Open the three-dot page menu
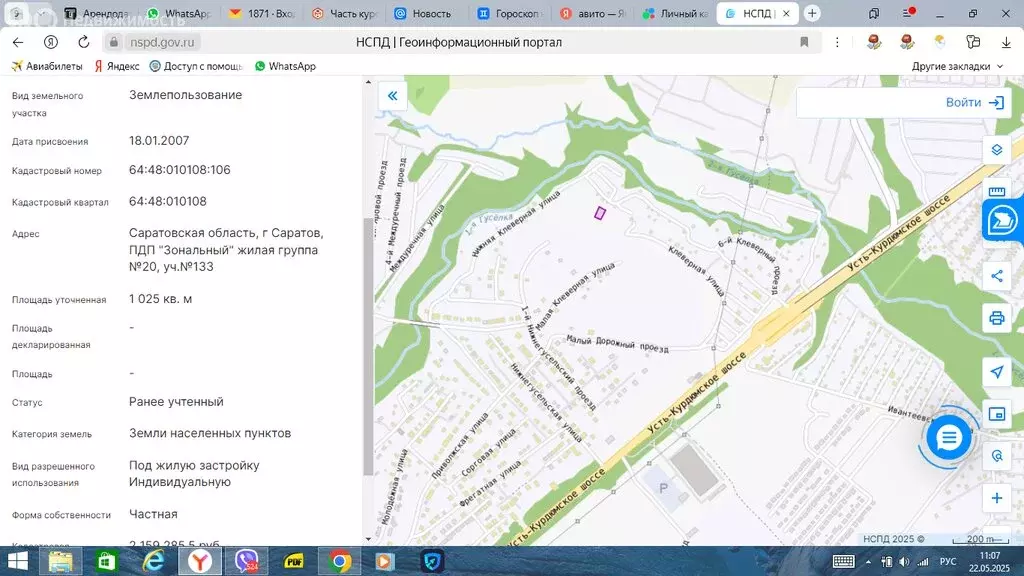The height and width of the screenshot is (576, 1024). [x=837, y=42]
